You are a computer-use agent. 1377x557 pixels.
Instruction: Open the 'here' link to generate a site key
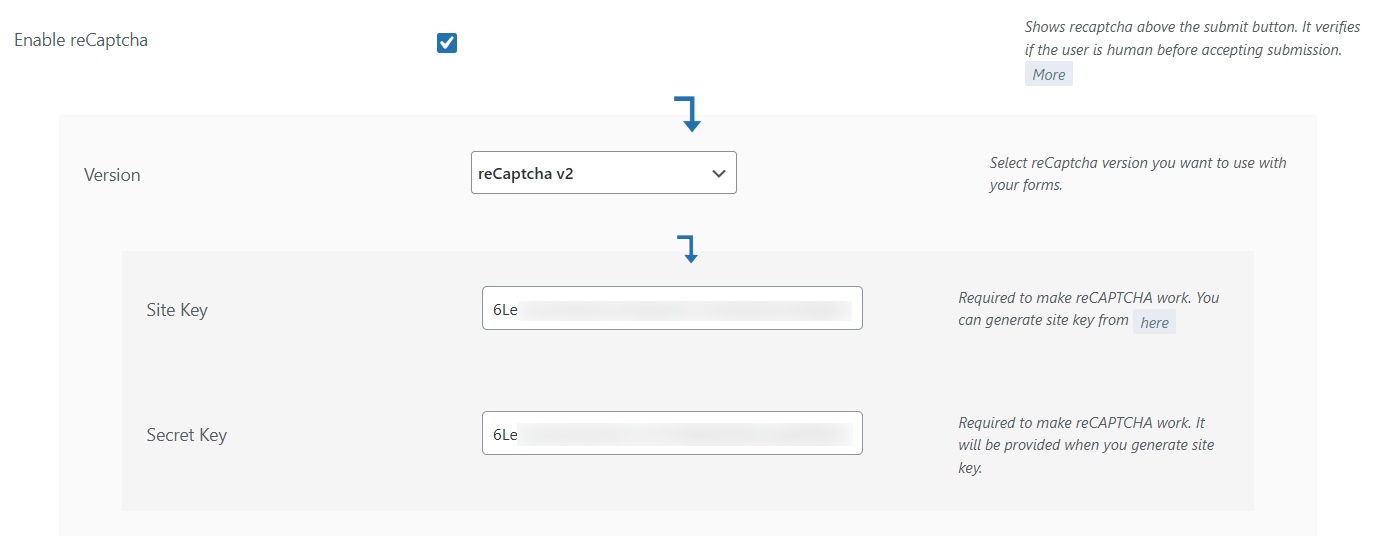1154,322
